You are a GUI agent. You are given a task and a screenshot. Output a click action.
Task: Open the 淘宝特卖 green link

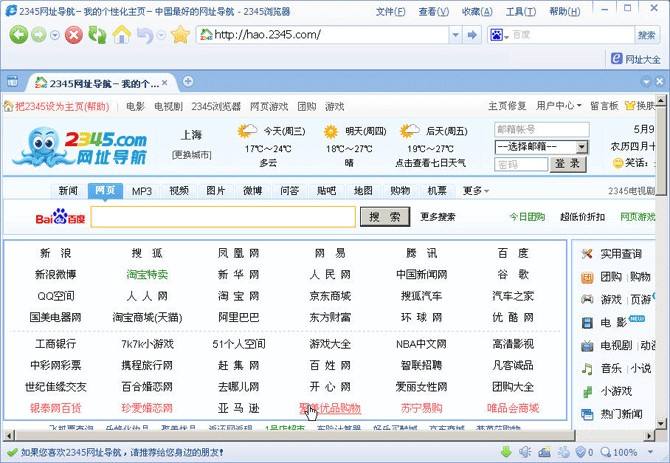tap(147, 274)
